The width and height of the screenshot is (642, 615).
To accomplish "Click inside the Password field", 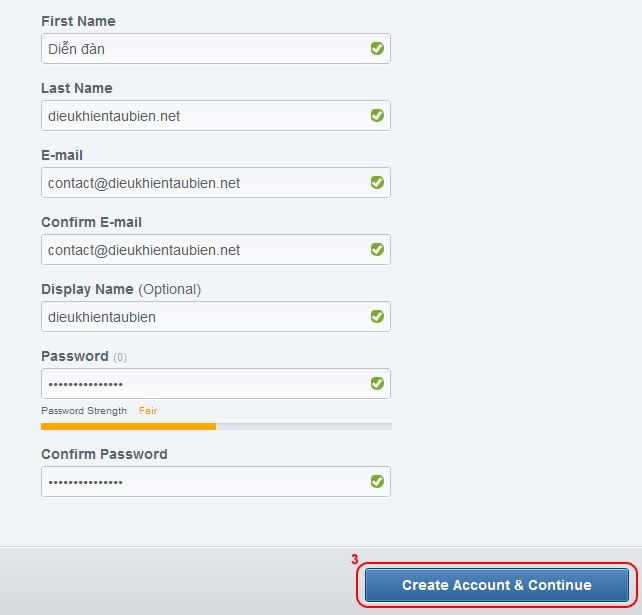I will tap(216, 384).
